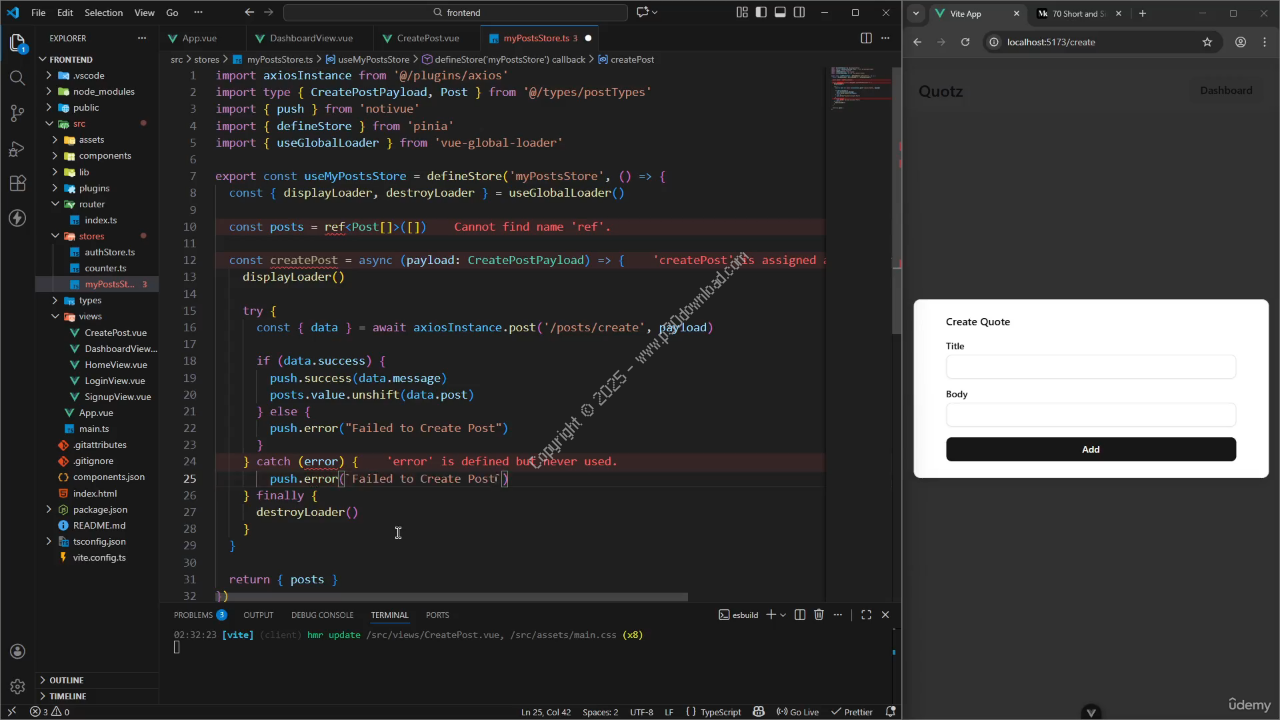1280x720 pixels.
Task: Reload the browser page
Action: (x=965, y=42)
